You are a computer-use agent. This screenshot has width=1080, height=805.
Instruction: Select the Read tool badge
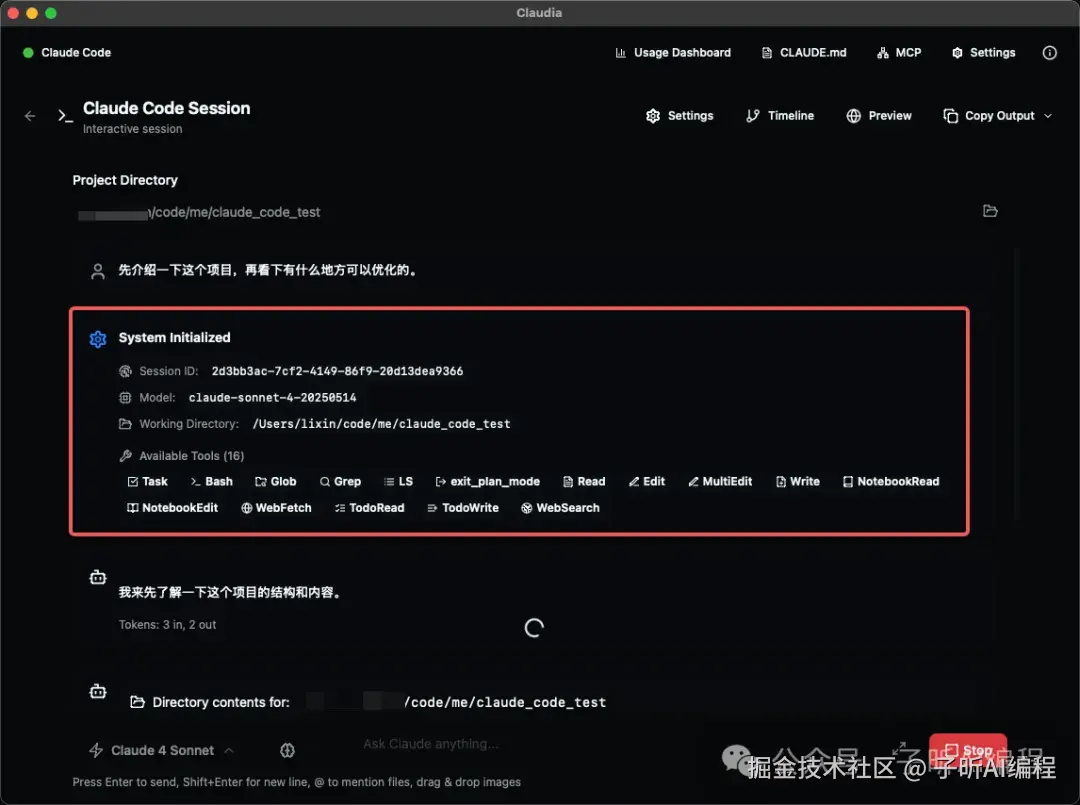[584, 481]
